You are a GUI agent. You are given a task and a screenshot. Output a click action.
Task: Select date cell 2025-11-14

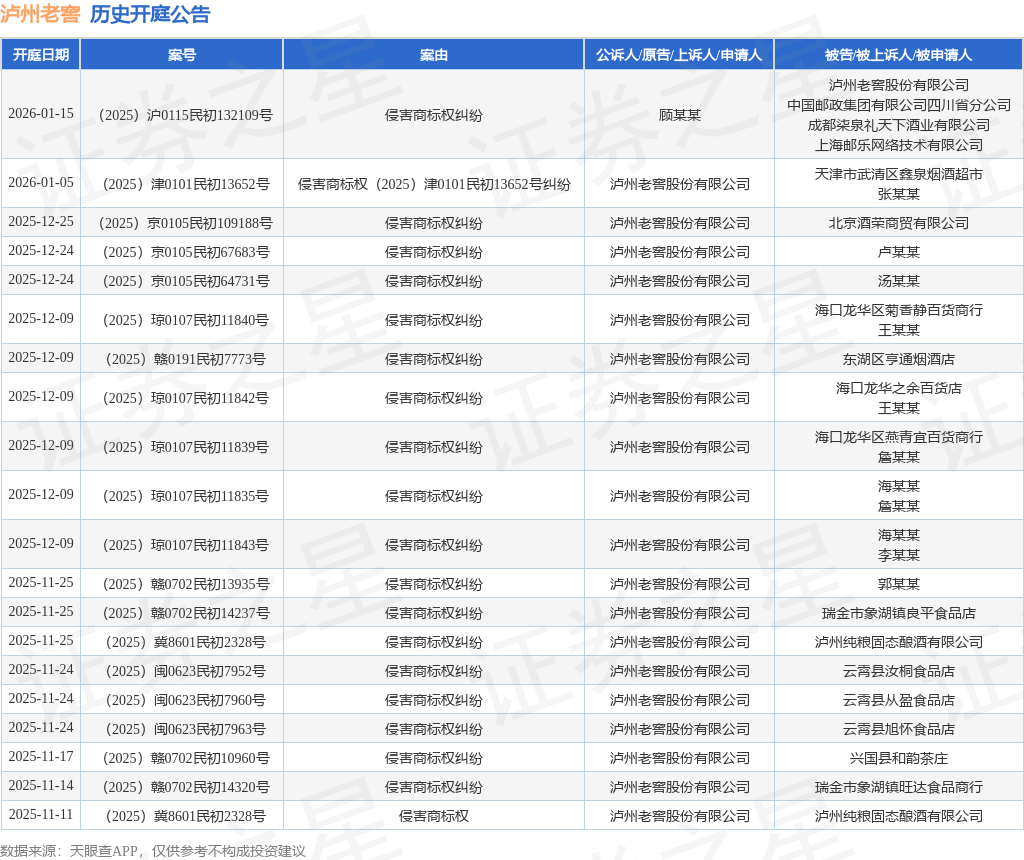click(40, 786)
